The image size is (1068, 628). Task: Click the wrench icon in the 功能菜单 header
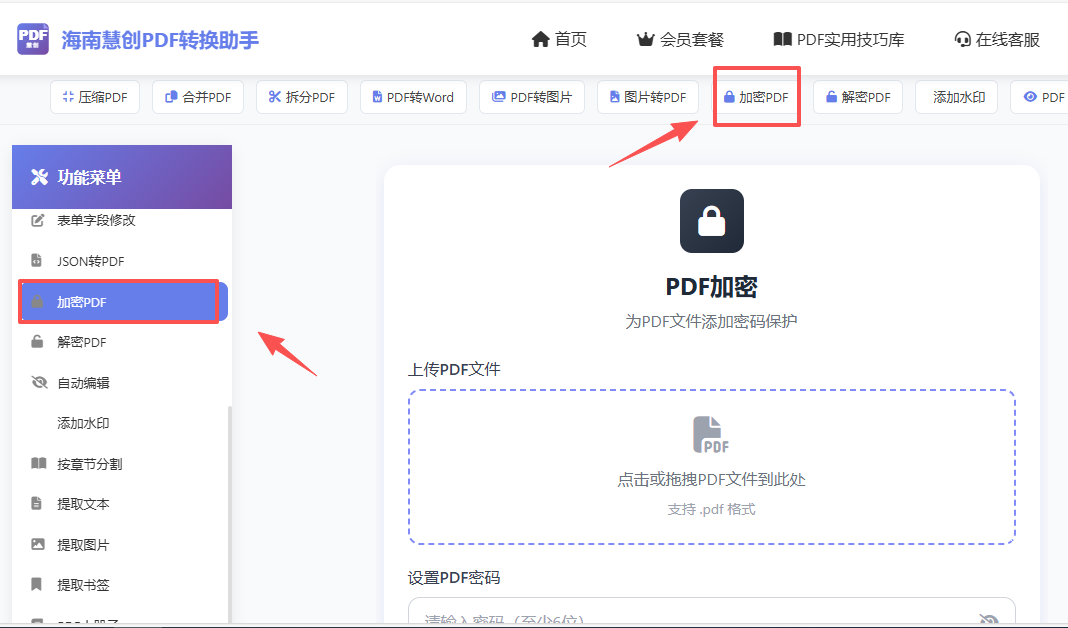pos(40,177)
